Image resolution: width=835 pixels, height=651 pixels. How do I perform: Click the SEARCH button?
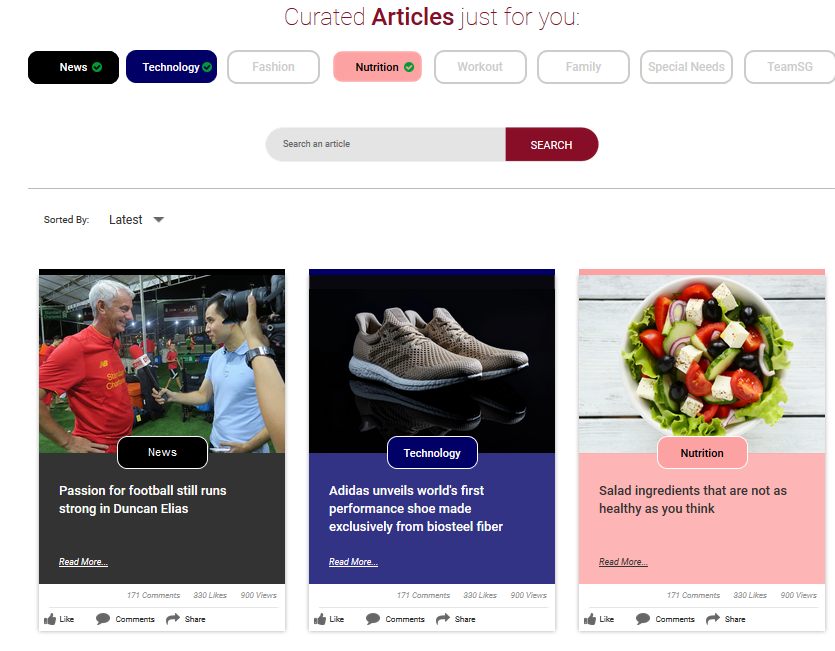click(x=552, y=144)
